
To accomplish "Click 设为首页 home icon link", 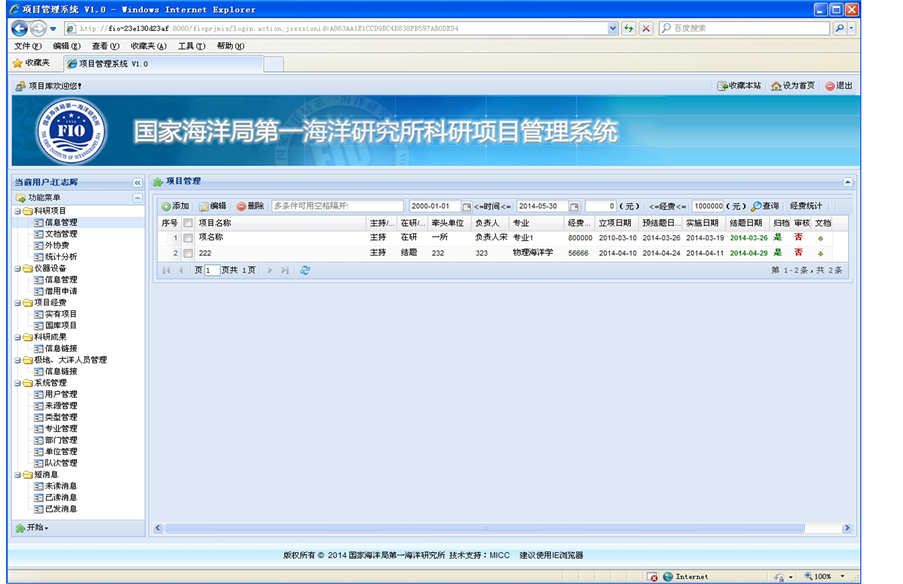I will click(793, 86).
